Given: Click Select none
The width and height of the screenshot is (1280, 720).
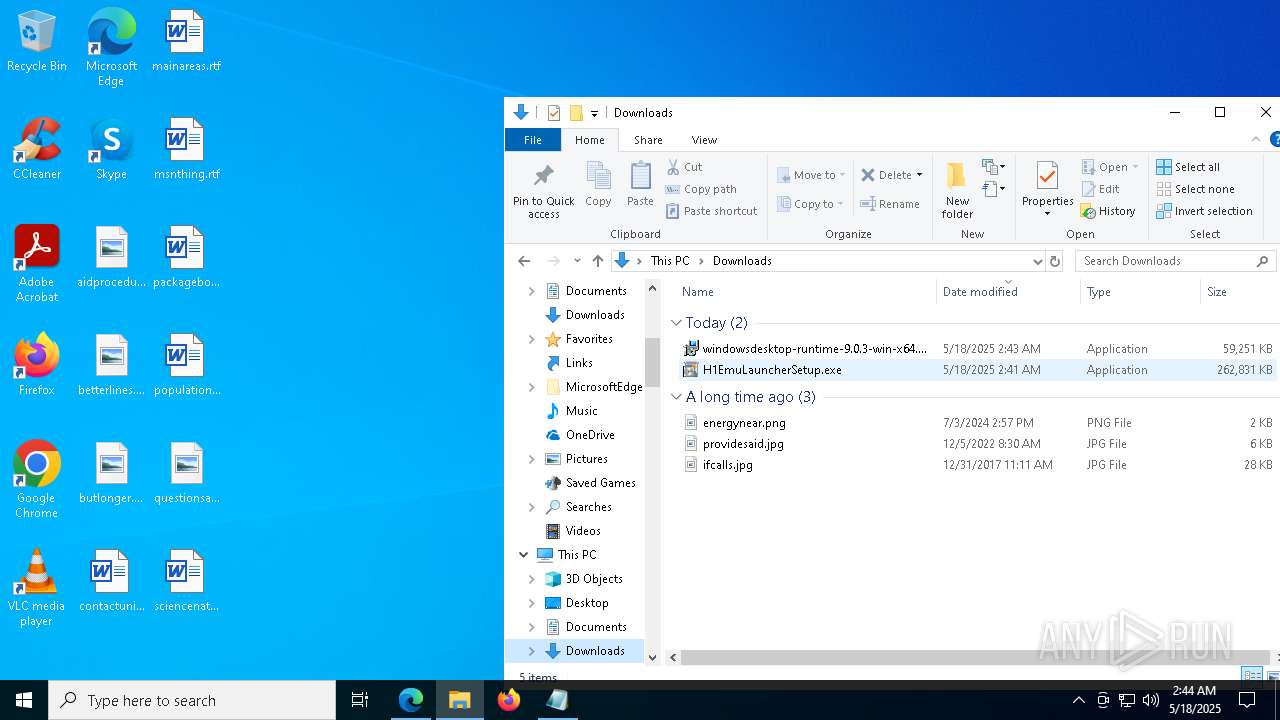Looking at the screenshot, I should click(1195, 189).
